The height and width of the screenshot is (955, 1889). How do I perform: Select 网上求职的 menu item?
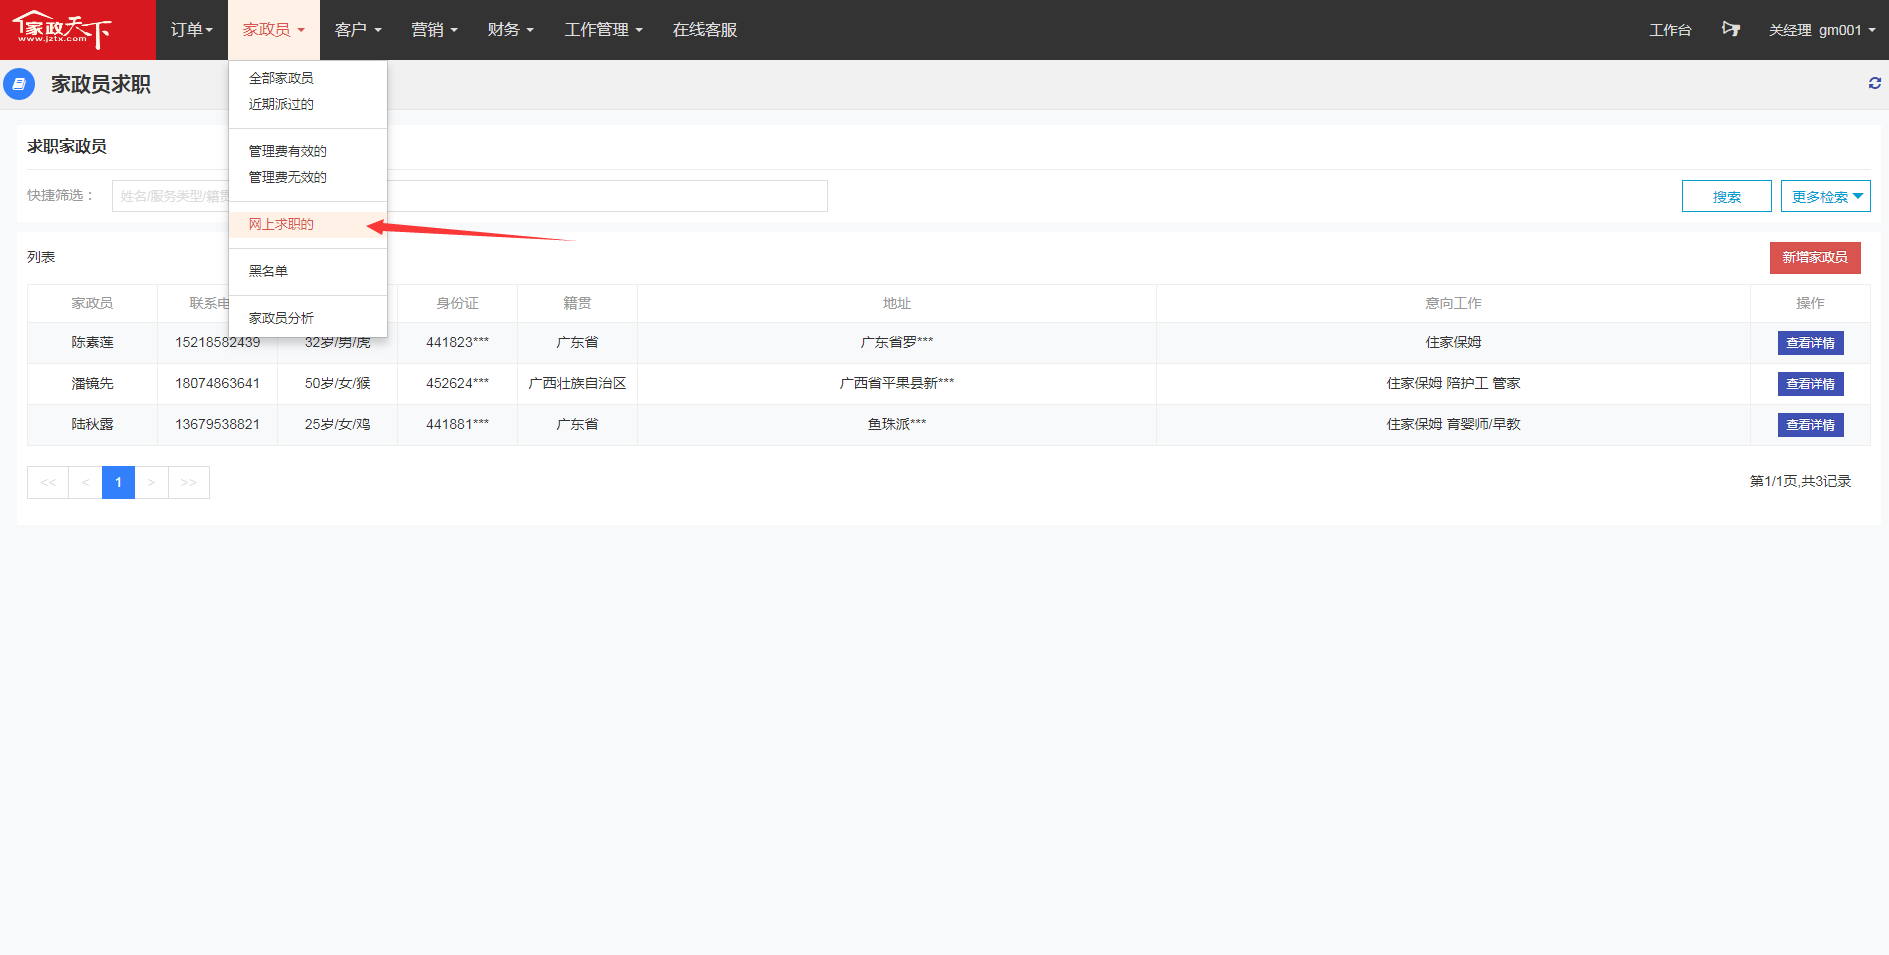307,224
